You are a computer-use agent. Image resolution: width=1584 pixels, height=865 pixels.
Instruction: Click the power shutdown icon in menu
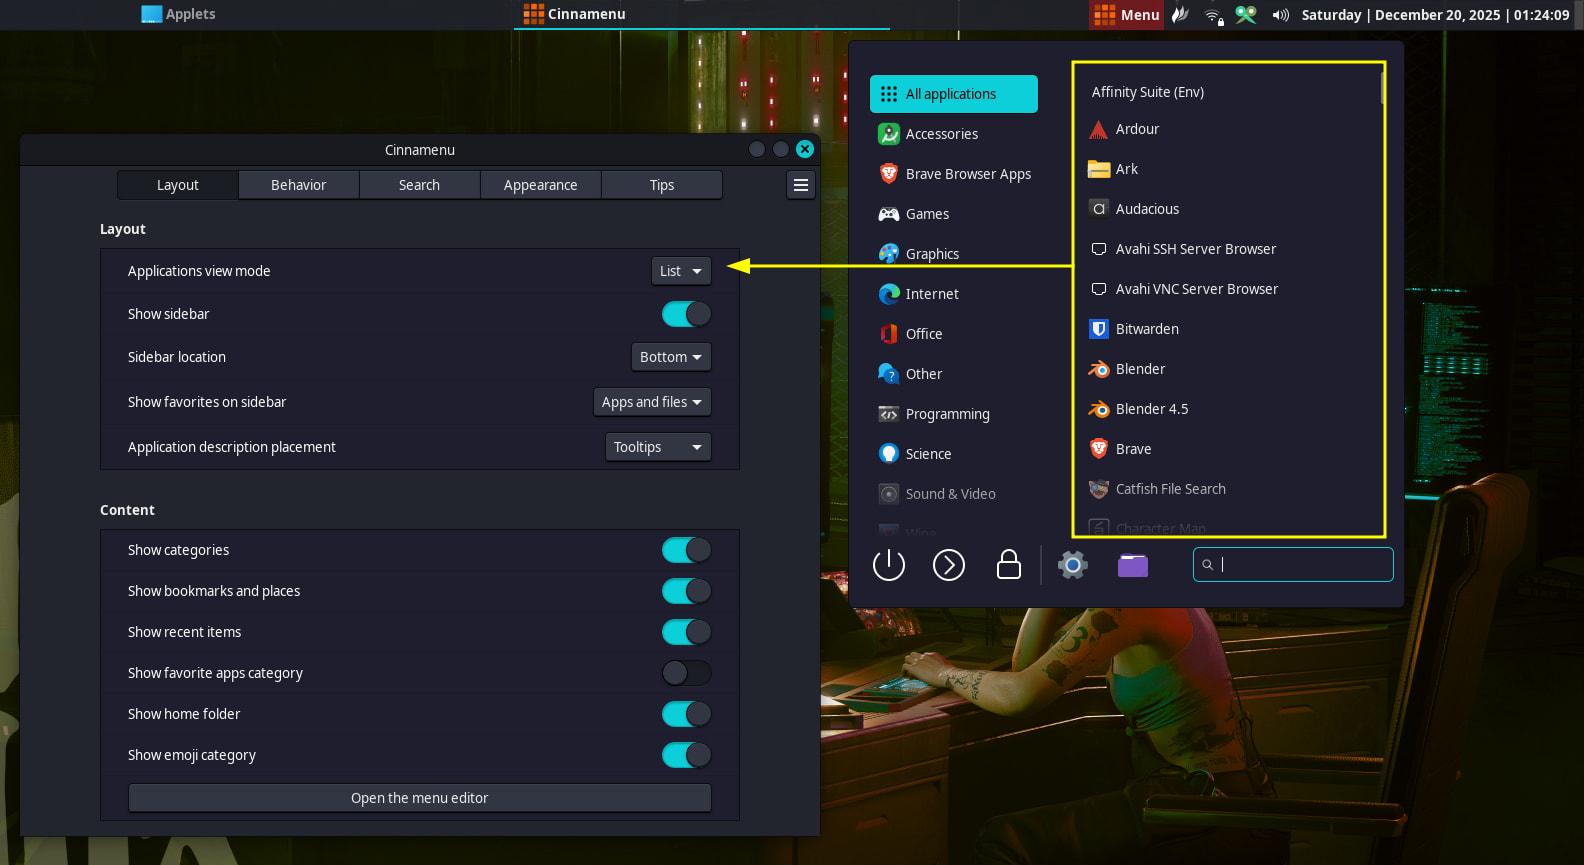[x=888, y=565]
